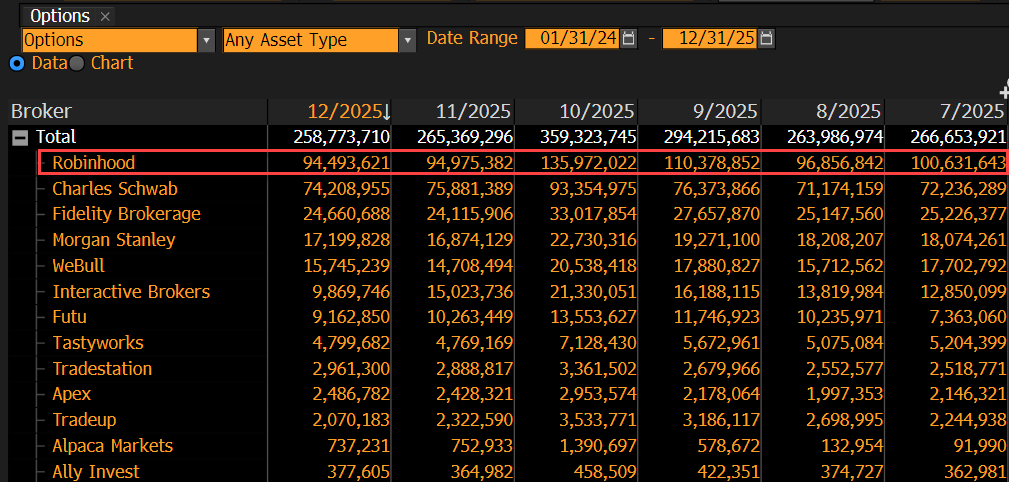Edit the 12/31/25 end date field

(709, 39)
